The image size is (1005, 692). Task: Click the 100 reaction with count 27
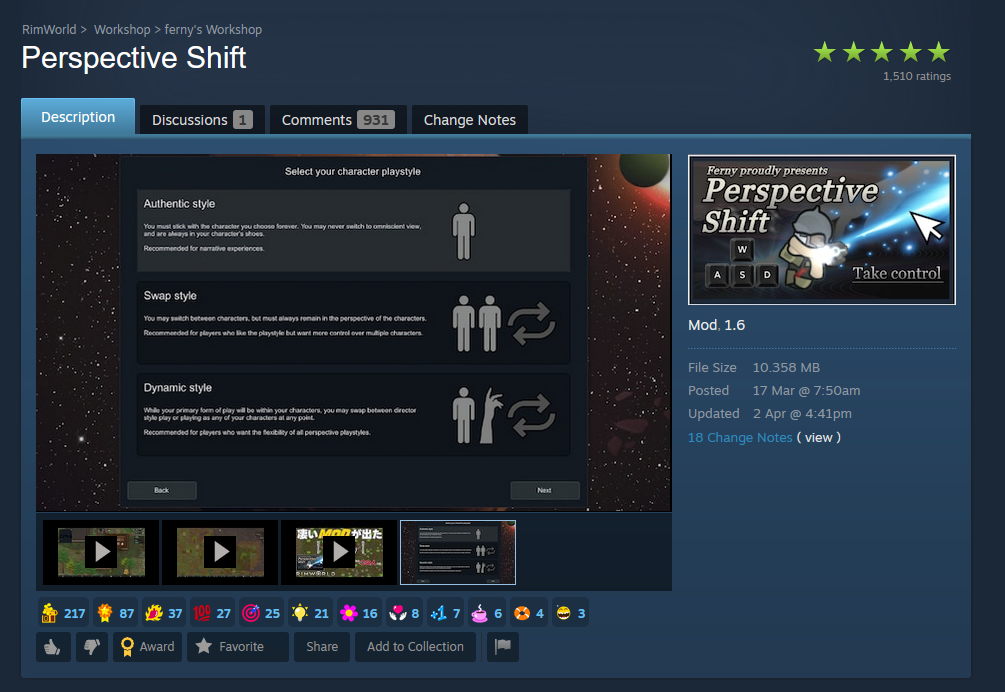coord(212,613)
